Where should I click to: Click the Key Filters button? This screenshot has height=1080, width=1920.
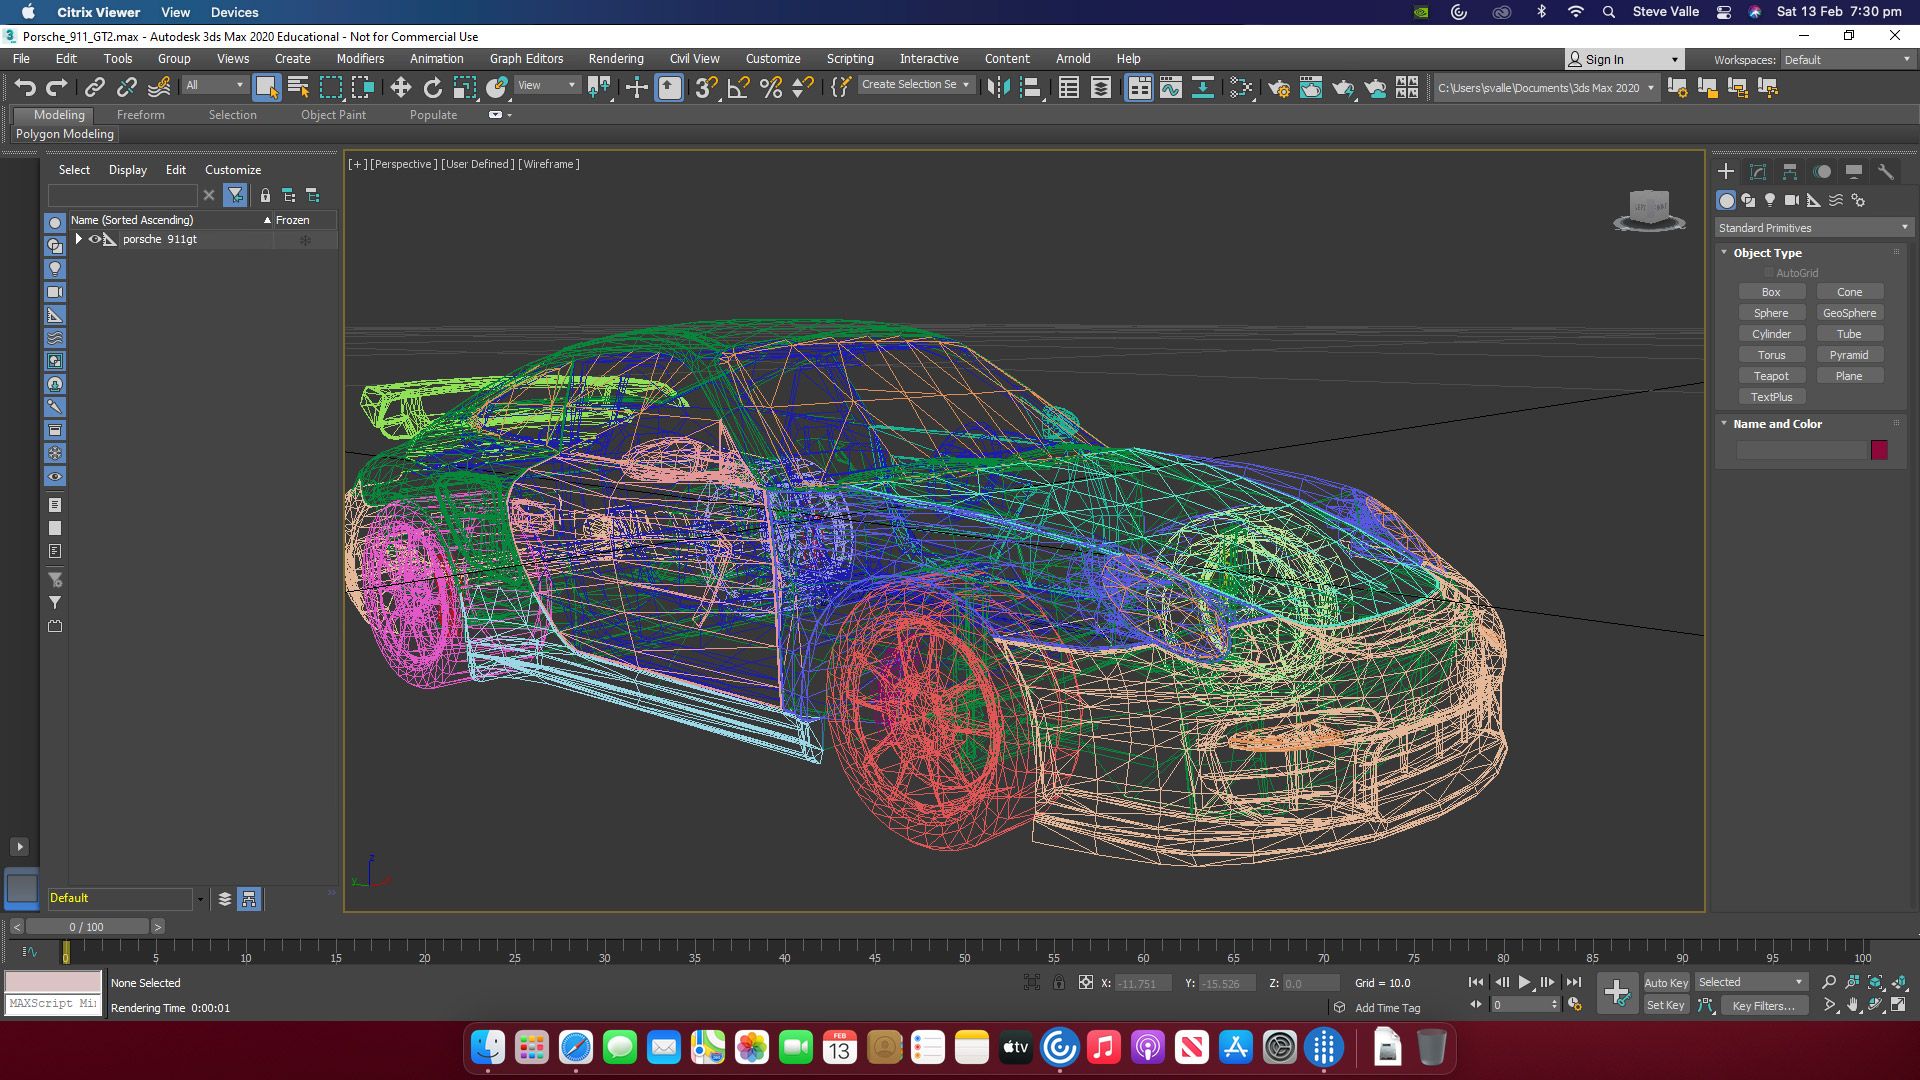point(1762,1006)
